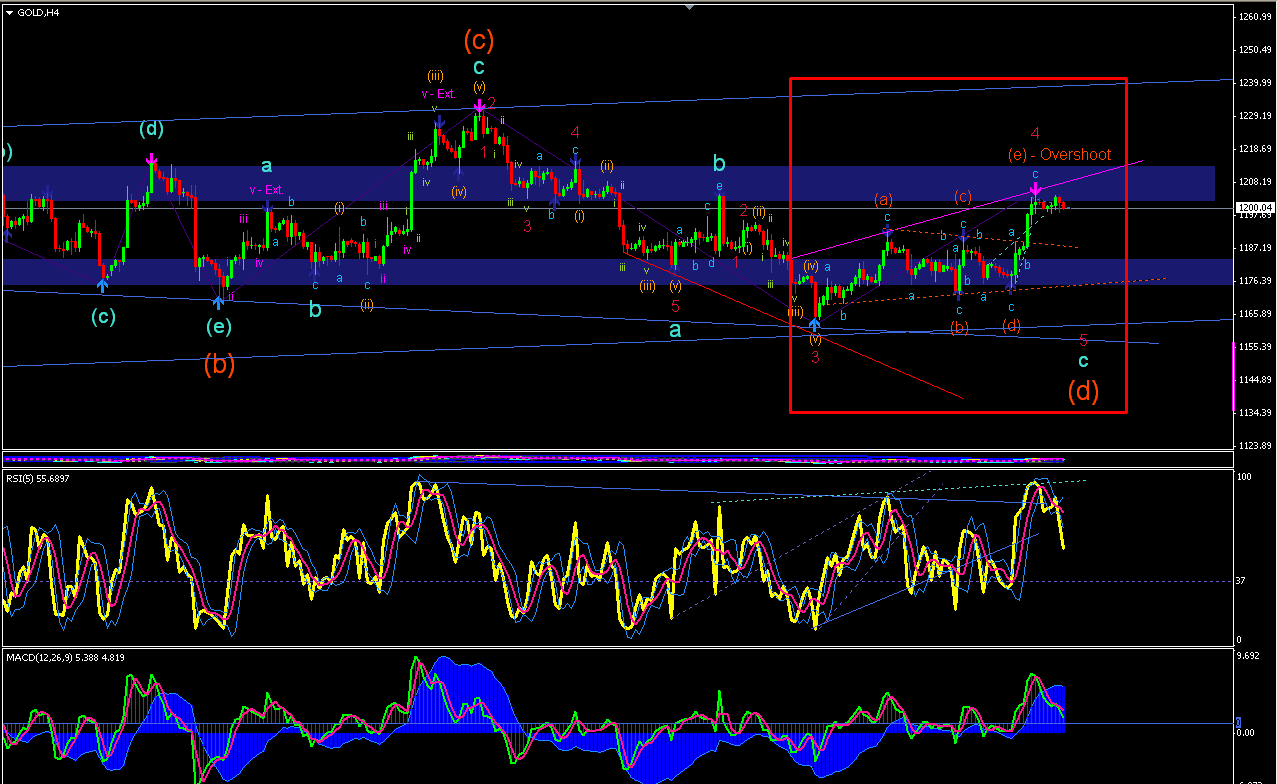1277x784 pixels.
Task: Click the blue level marker on MACD axis
Action: click(x=1238, y=722)
